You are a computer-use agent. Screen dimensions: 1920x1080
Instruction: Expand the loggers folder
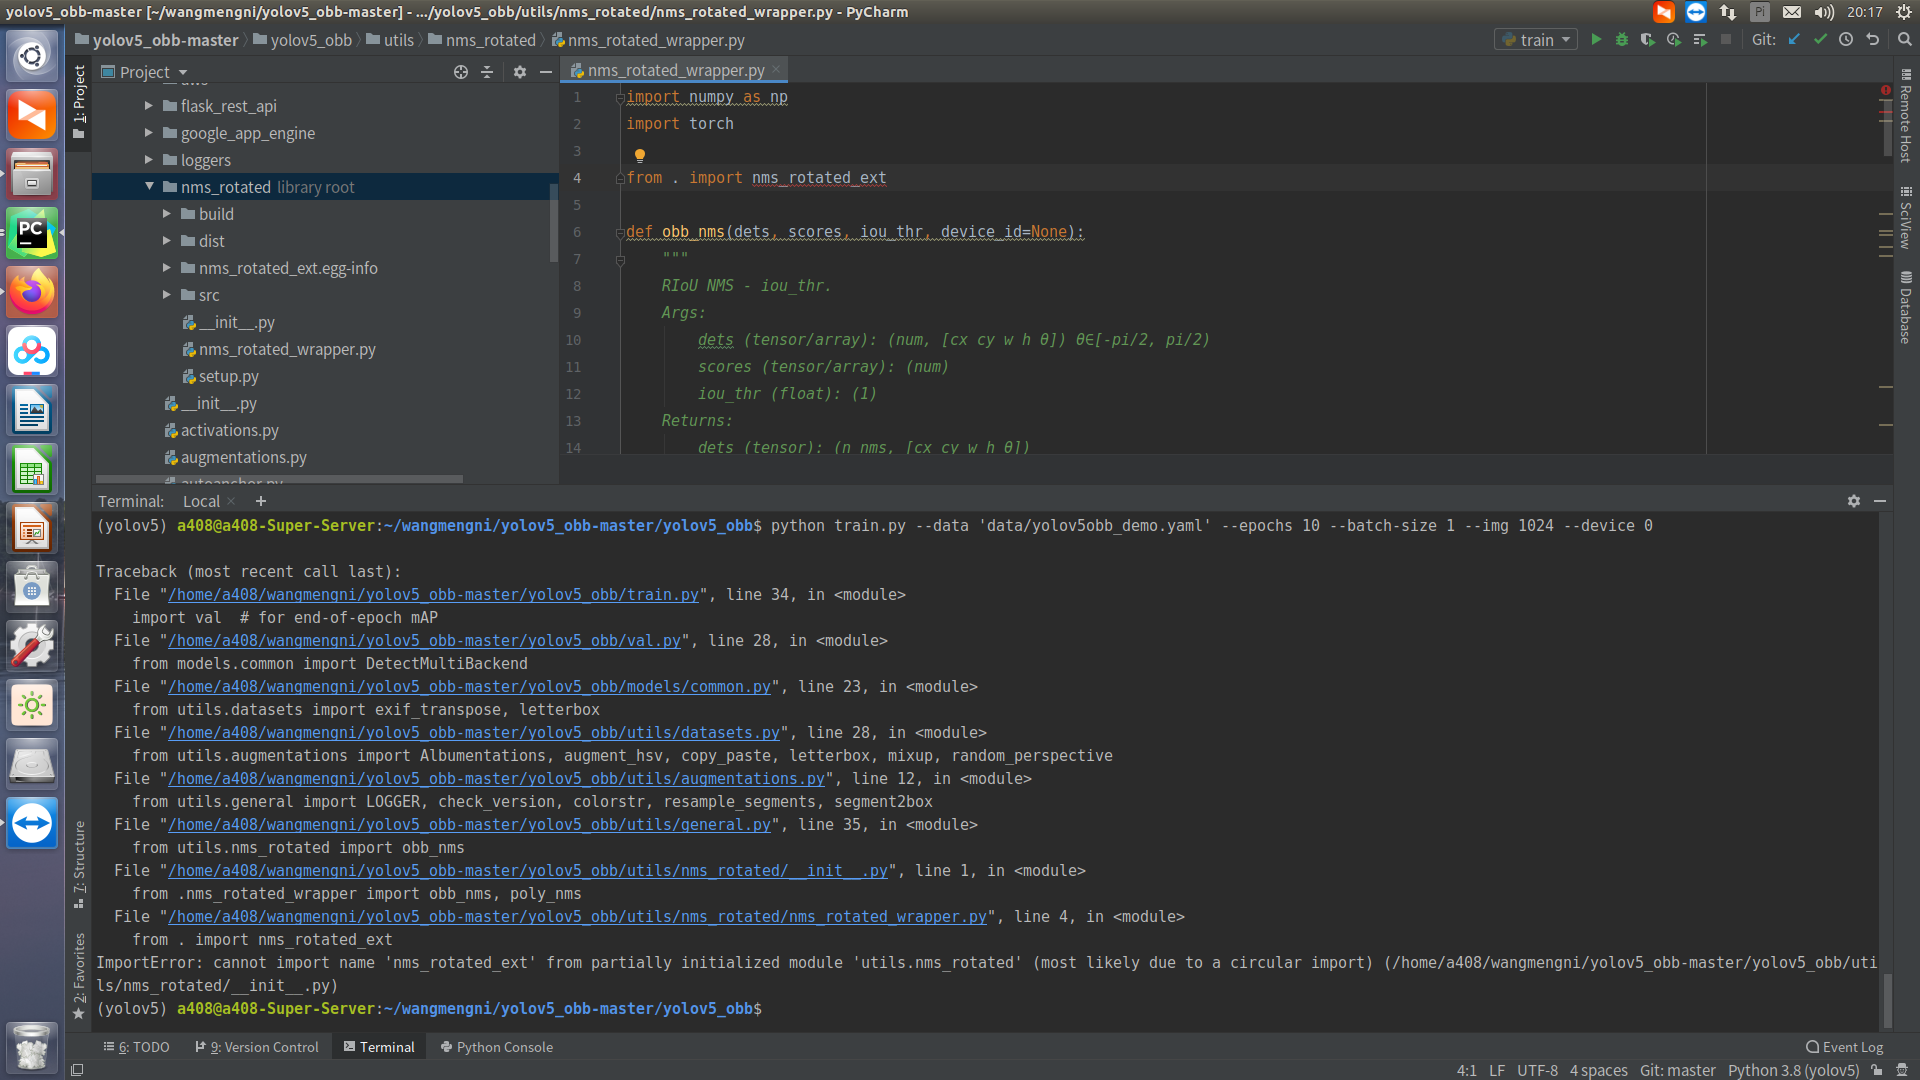(x=149, y=160)
